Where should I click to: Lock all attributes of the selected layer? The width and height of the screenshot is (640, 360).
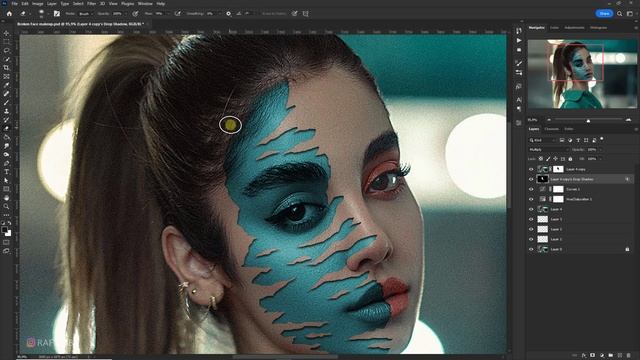(570, 159)
